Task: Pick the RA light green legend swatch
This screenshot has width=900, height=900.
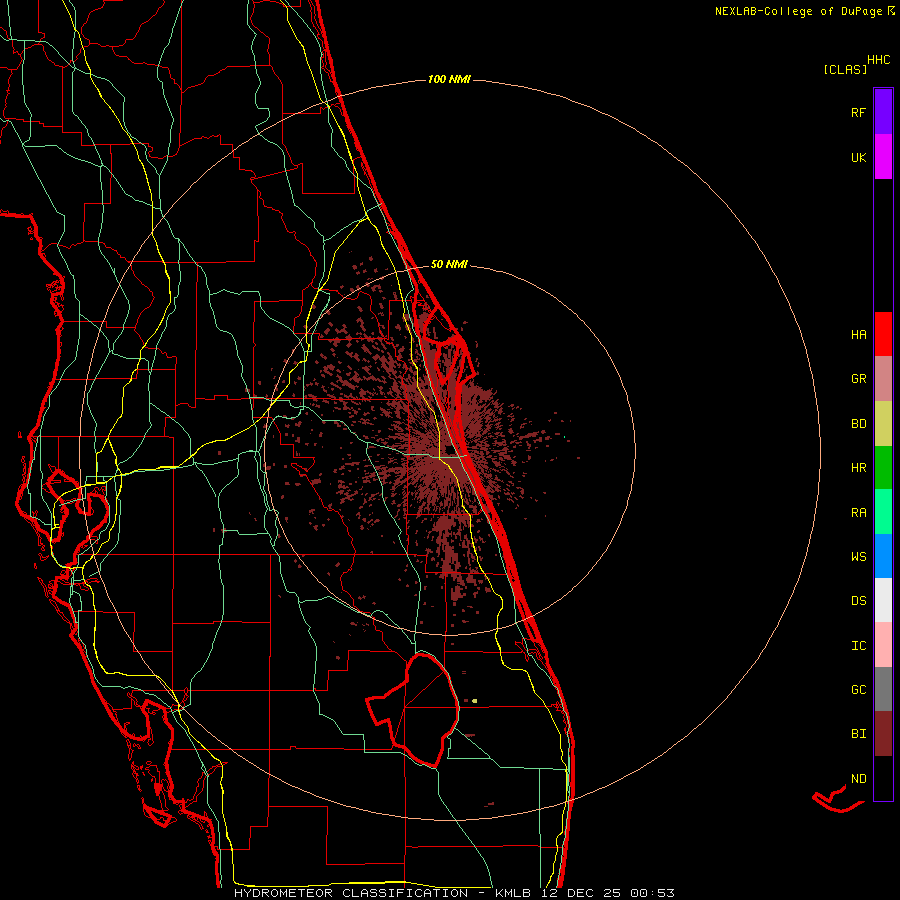Action: [x=883, y=512]
